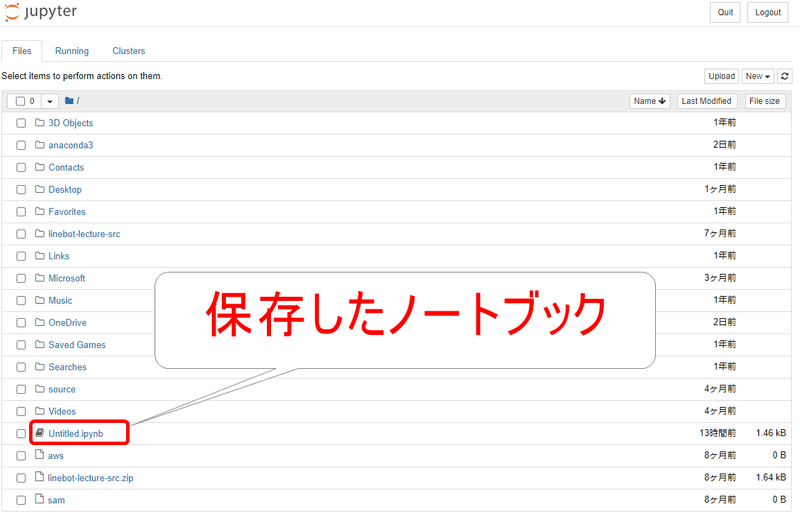Screen dimensions: 800x520
Task: Sort files by Last Modified
Action: coord(707,101)
